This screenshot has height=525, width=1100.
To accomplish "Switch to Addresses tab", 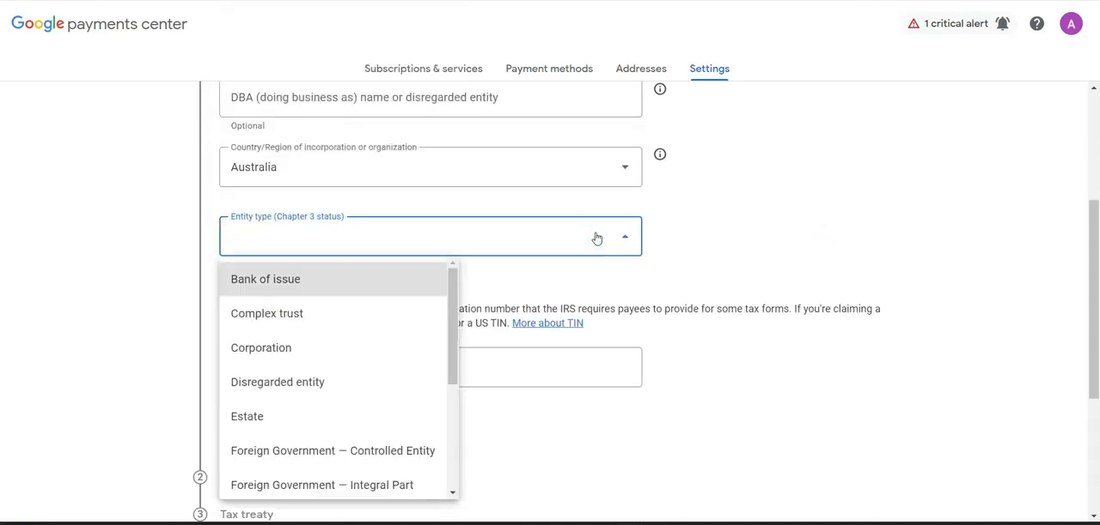I will pos(641,69).
